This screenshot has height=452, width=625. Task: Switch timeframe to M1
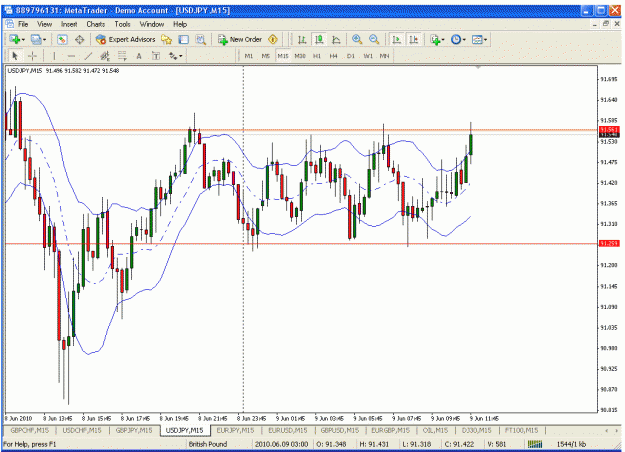(249, 56)
